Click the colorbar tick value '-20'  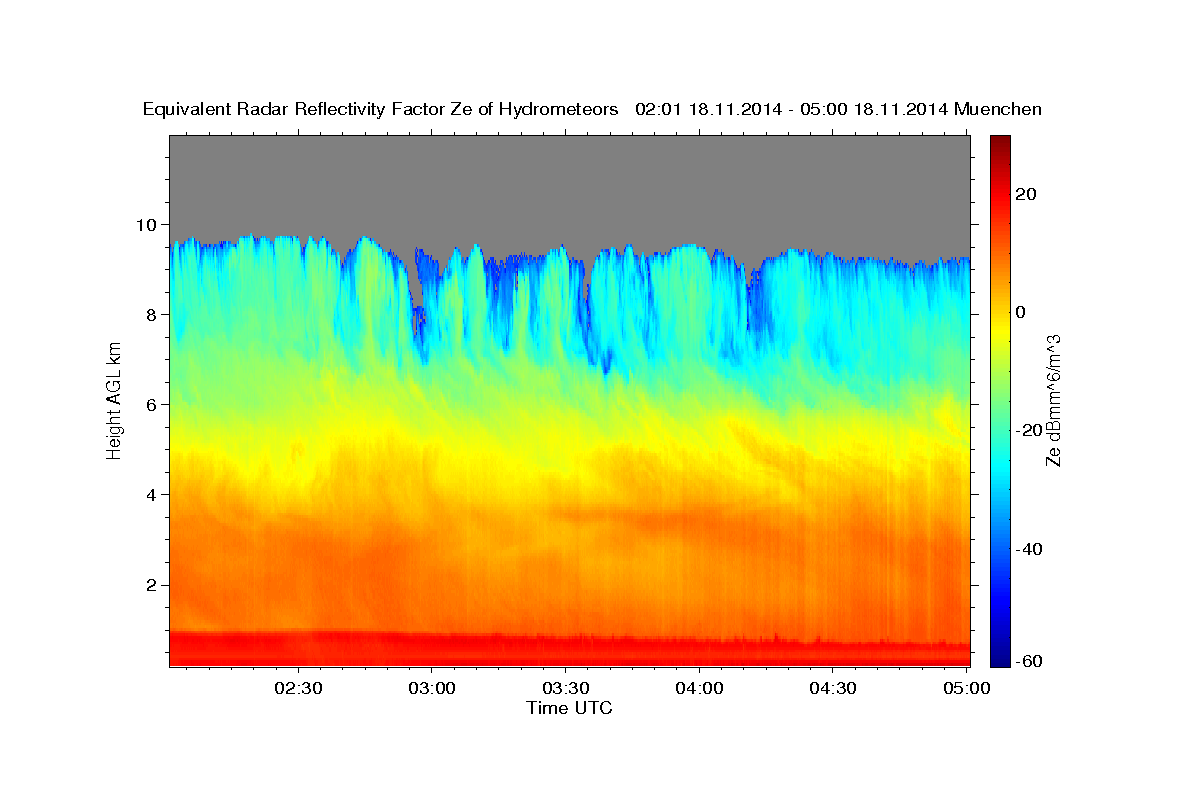(1030, 430)
